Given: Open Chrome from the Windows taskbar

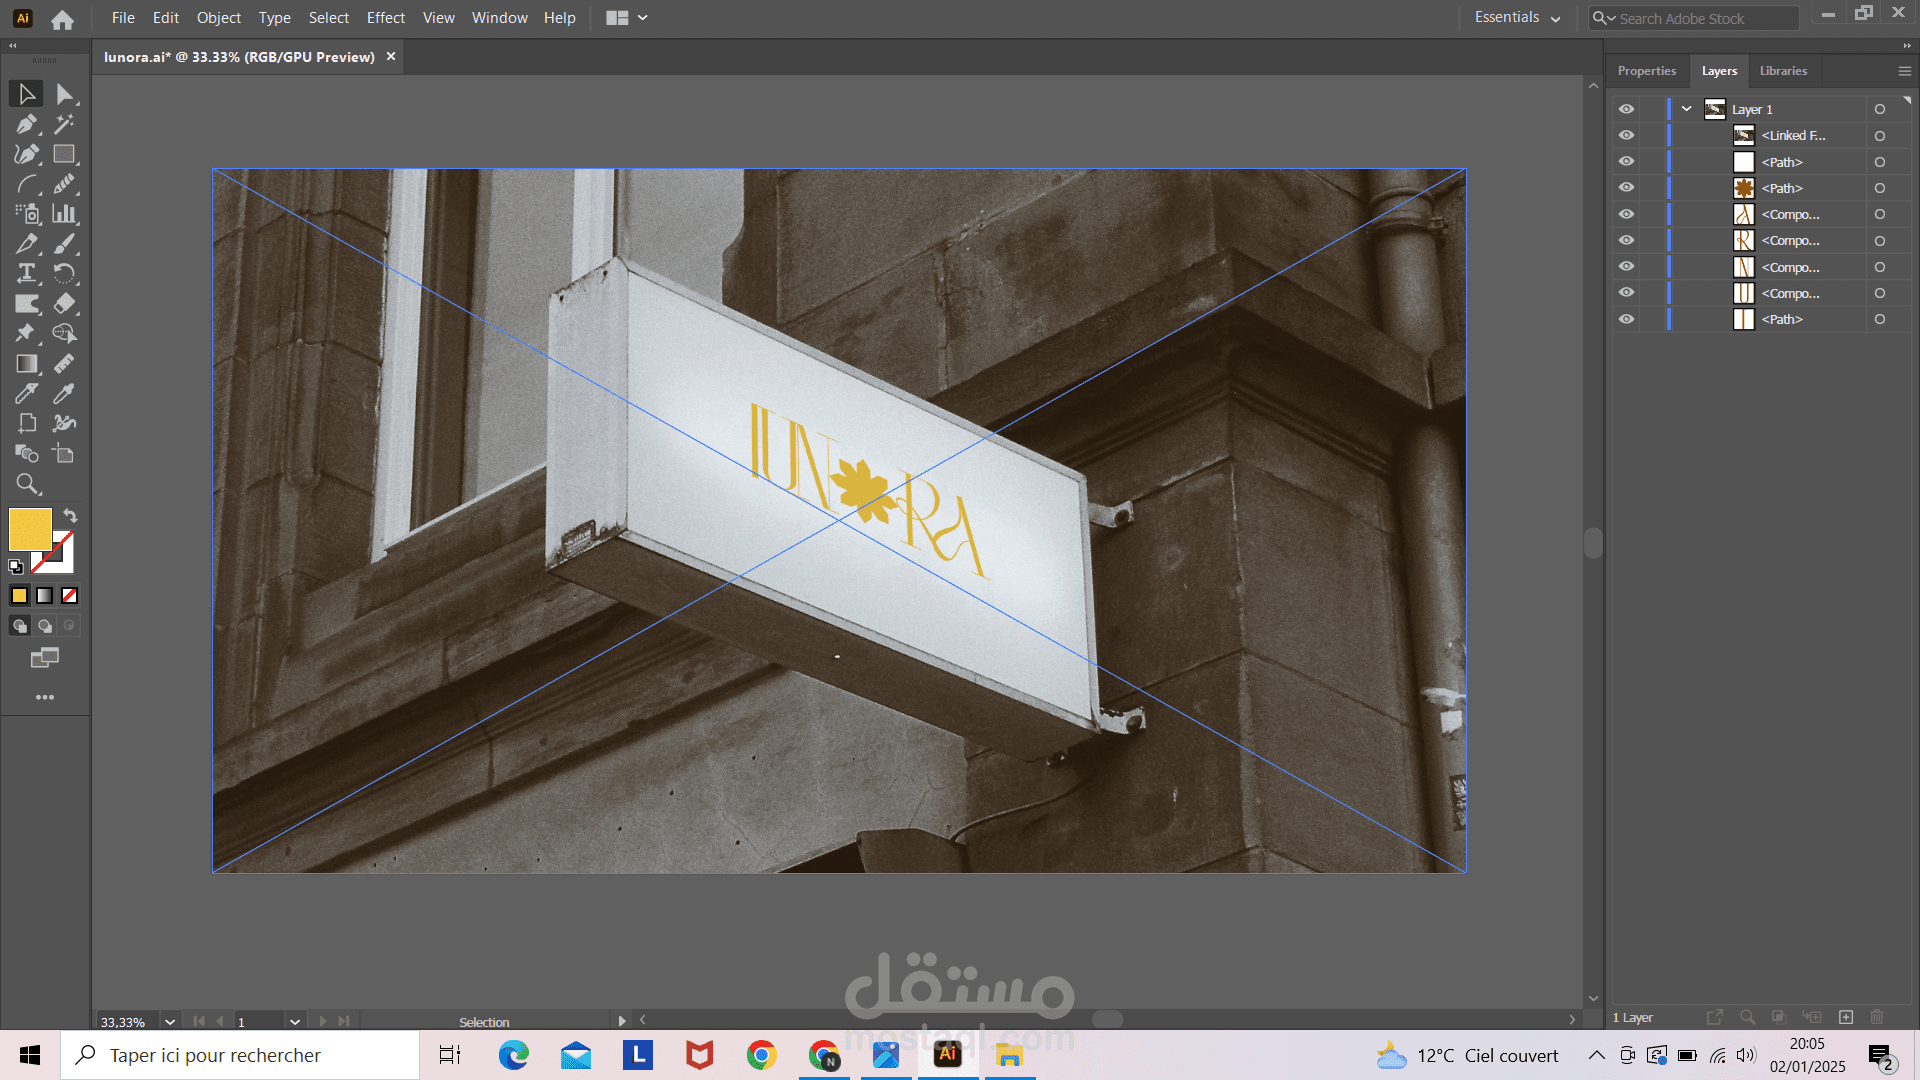Looking at the screenshot, I should 761,1055.
